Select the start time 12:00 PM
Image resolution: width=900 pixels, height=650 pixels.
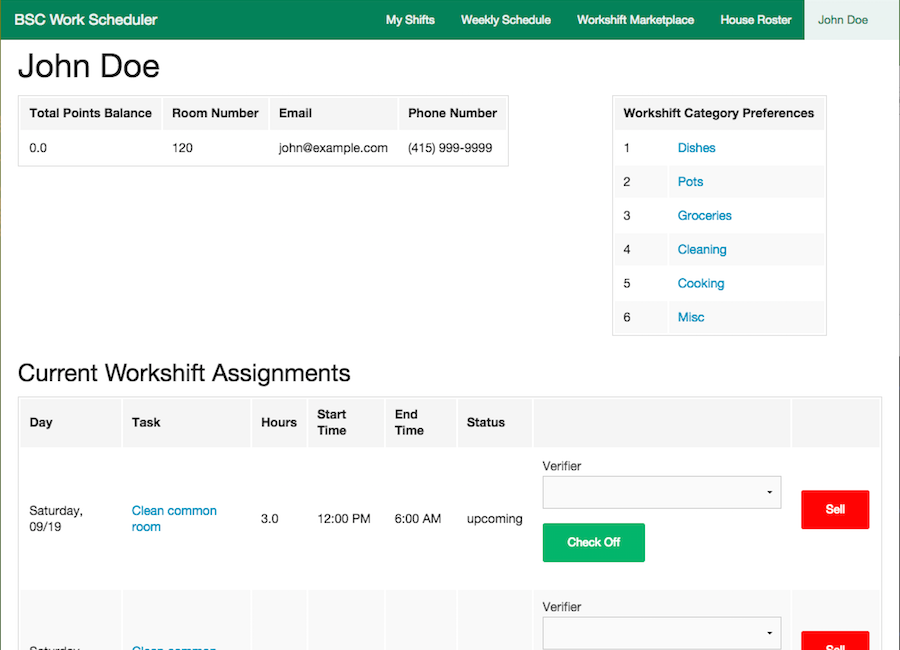click(x=344, y=519)
